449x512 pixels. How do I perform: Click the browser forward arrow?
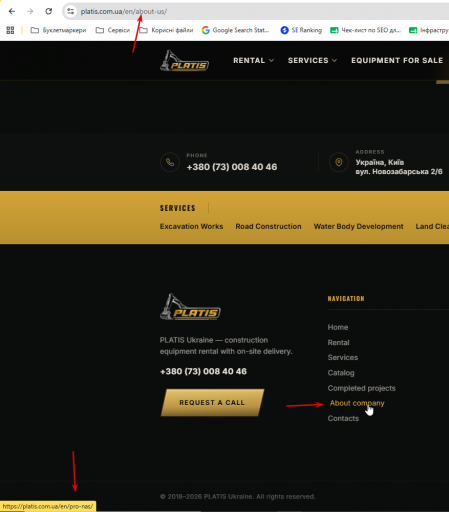coord(30,11)
